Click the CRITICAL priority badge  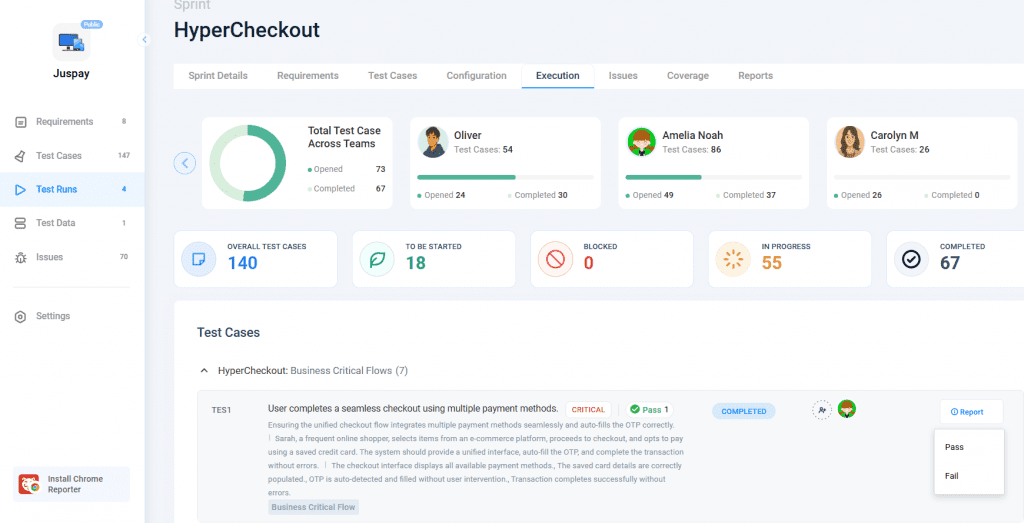coord(588,410)
